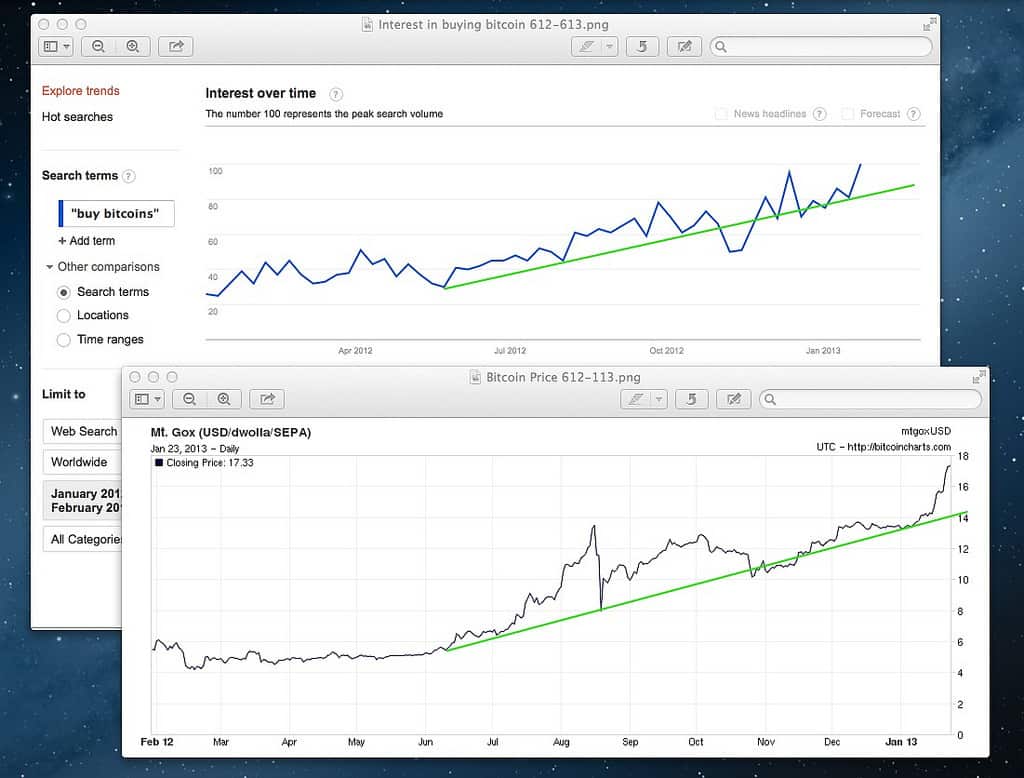1024x778 pixels.
Task: Zoom in on the Interest in buying bitcoin image
Action: (x=132, y=46)
